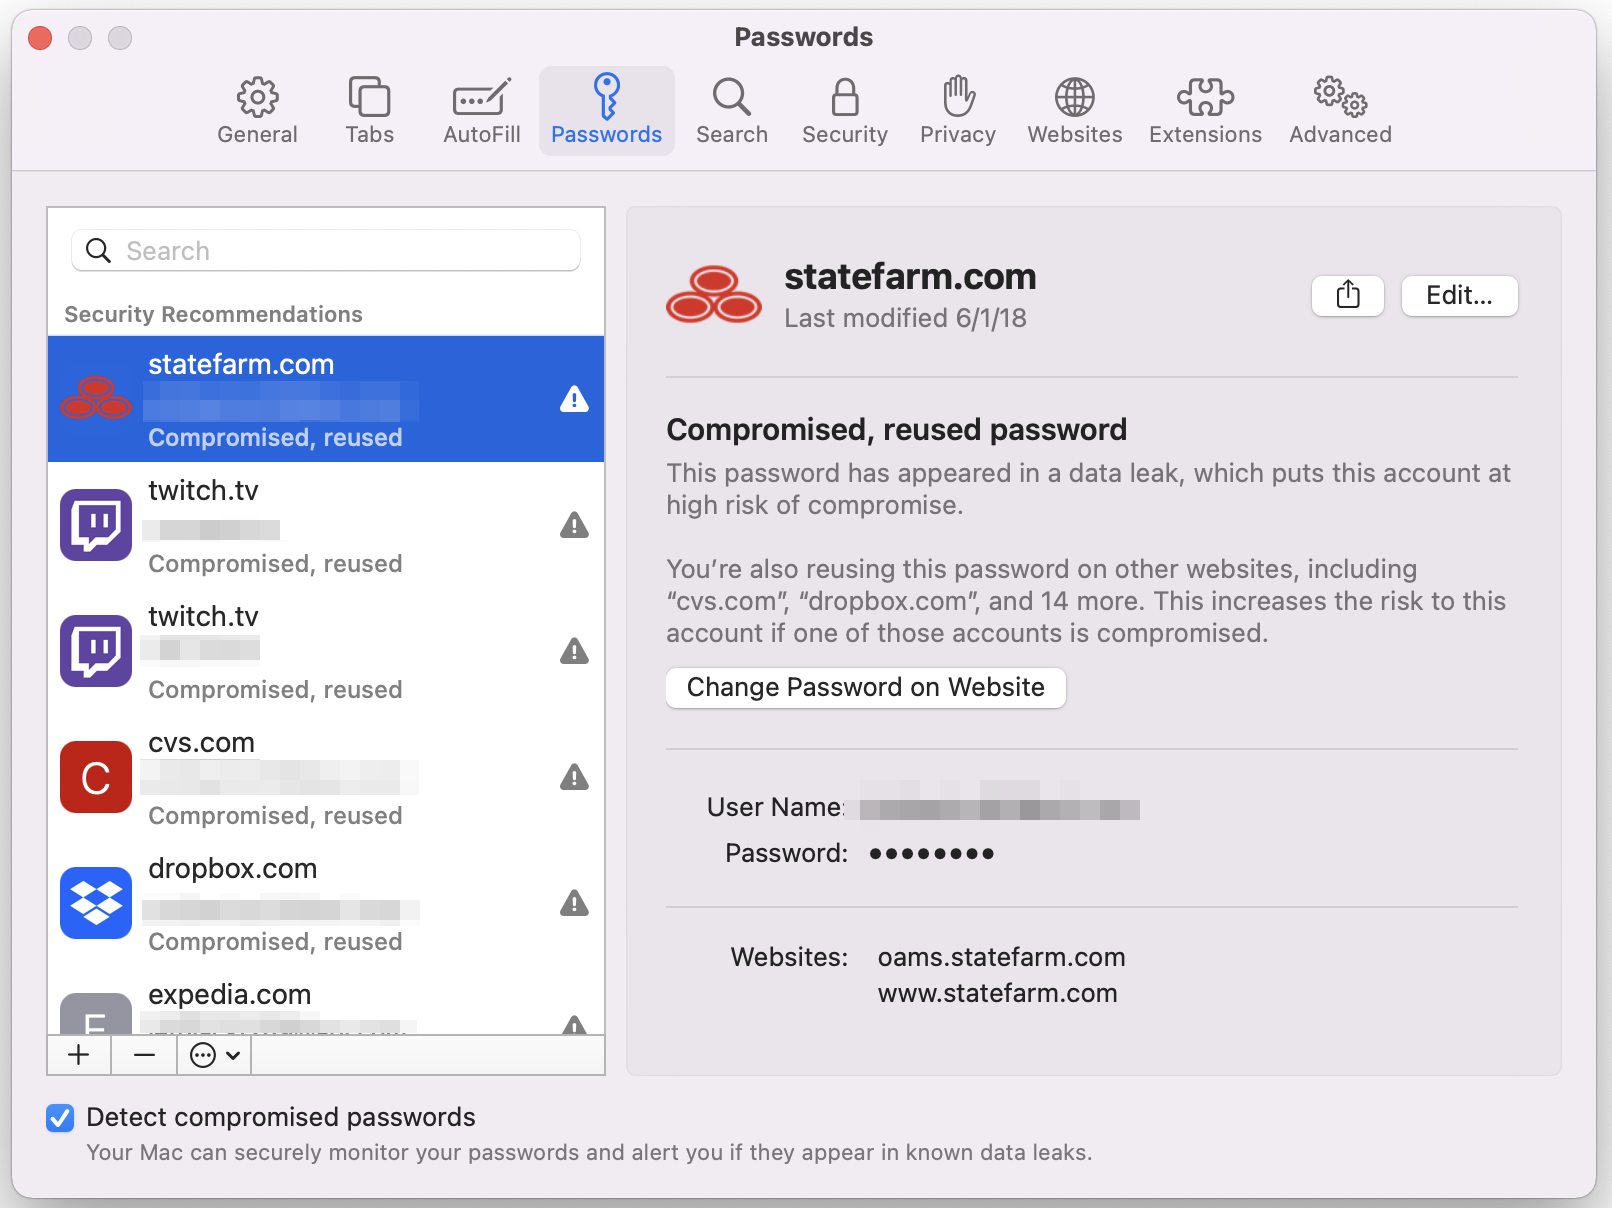Open the AutoFill preferences tab
Screen dimensions: 1612x1208
tap(482, 111)
